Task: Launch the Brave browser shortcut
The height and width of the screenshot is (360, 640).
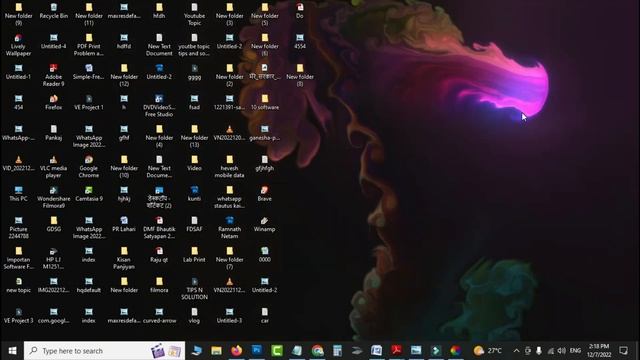Action: [x=264, y=194]
